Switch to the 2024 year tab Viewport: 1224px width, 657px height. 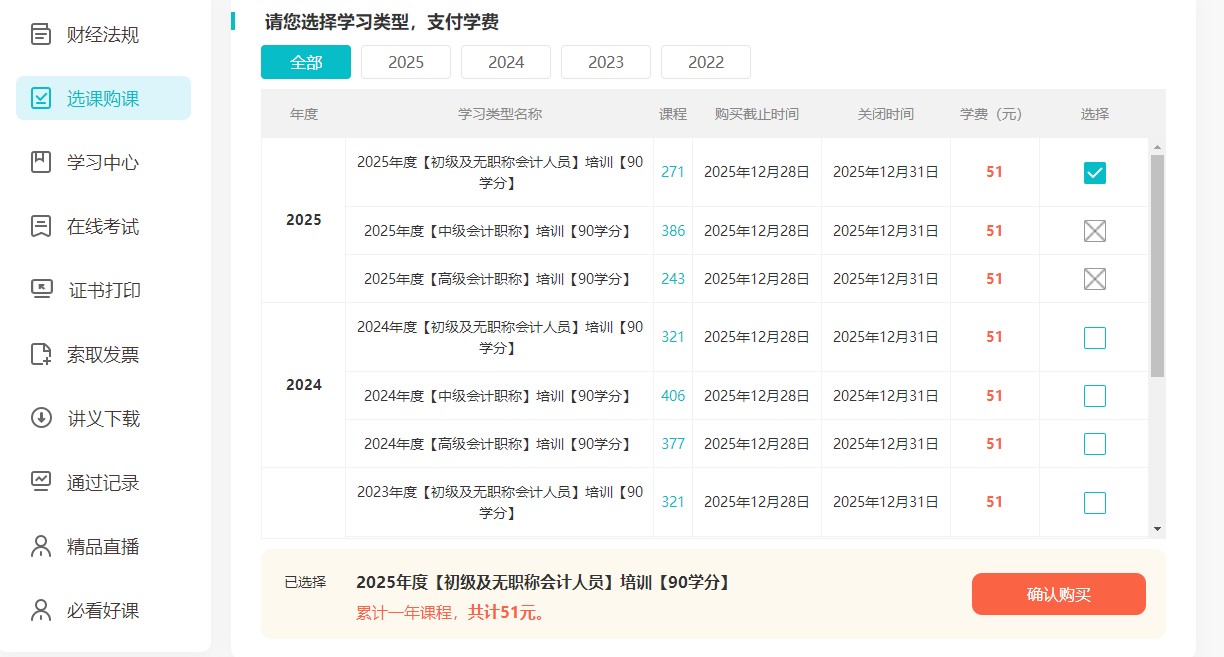point(506,62)
